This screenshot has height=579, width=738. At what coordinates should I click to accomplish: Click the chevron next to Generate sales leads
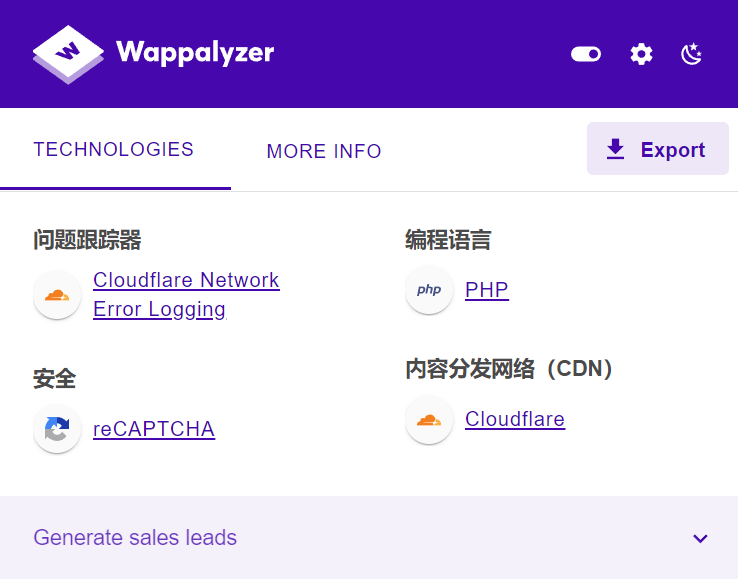coord(700,539)
